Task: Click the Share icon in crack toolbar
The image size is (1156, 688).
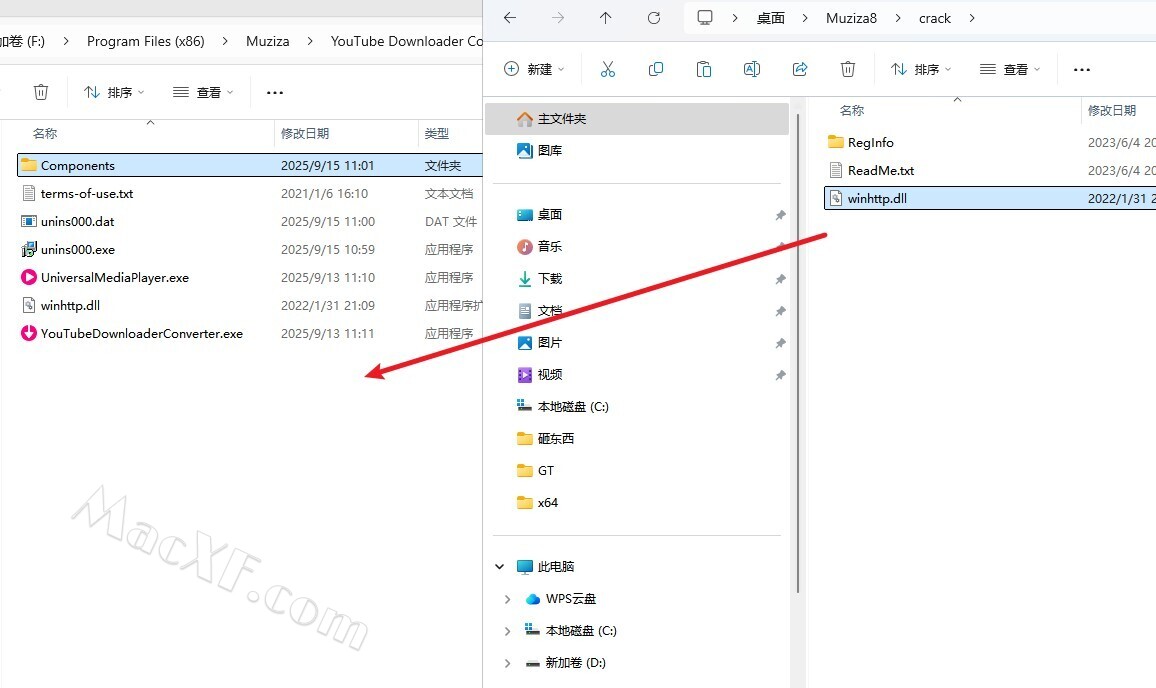Action: pyautogui.click(x=800, y=69)
